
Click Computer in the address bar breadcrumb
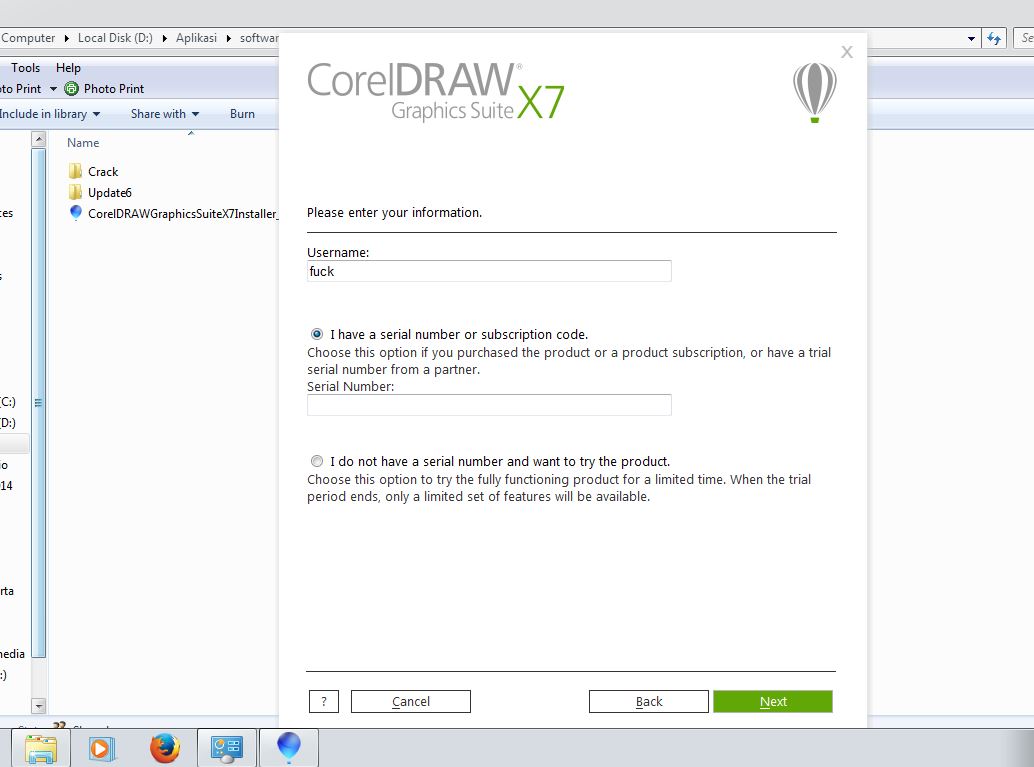(28, 38)
